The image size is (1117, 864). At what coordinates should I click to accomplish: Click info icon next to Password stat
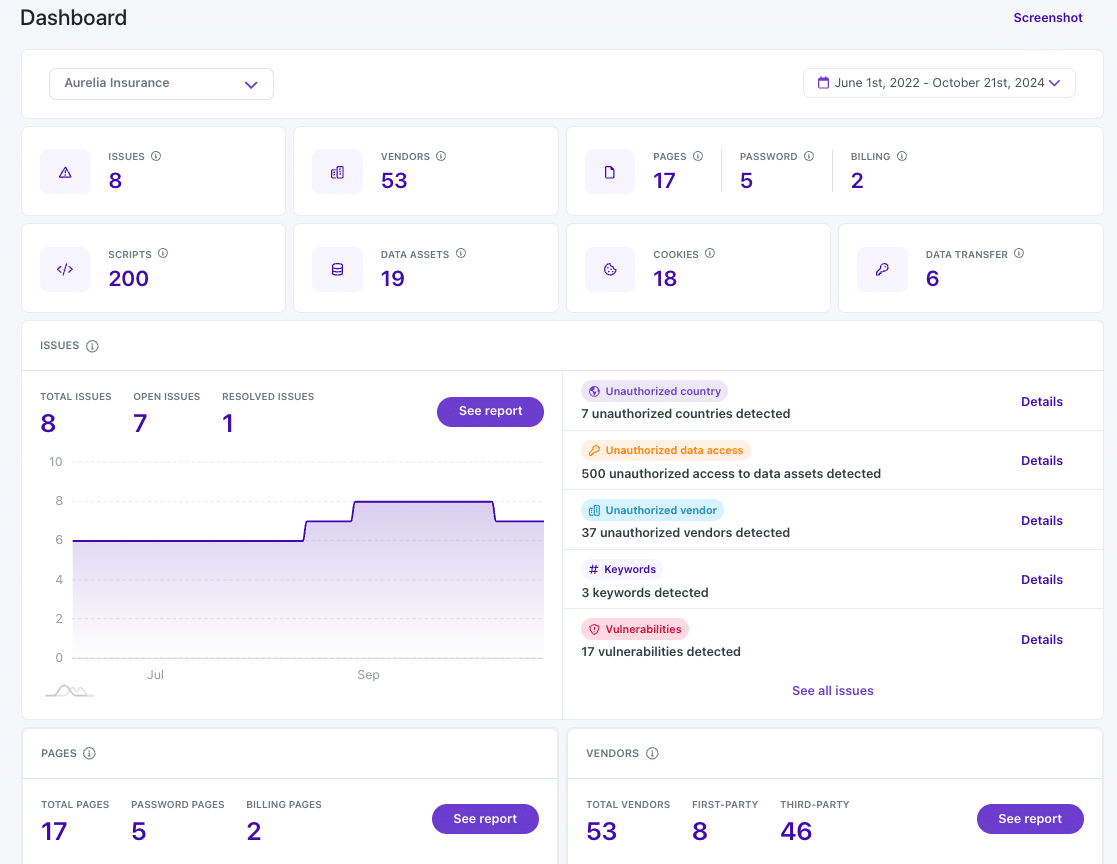tap(809, 156)
